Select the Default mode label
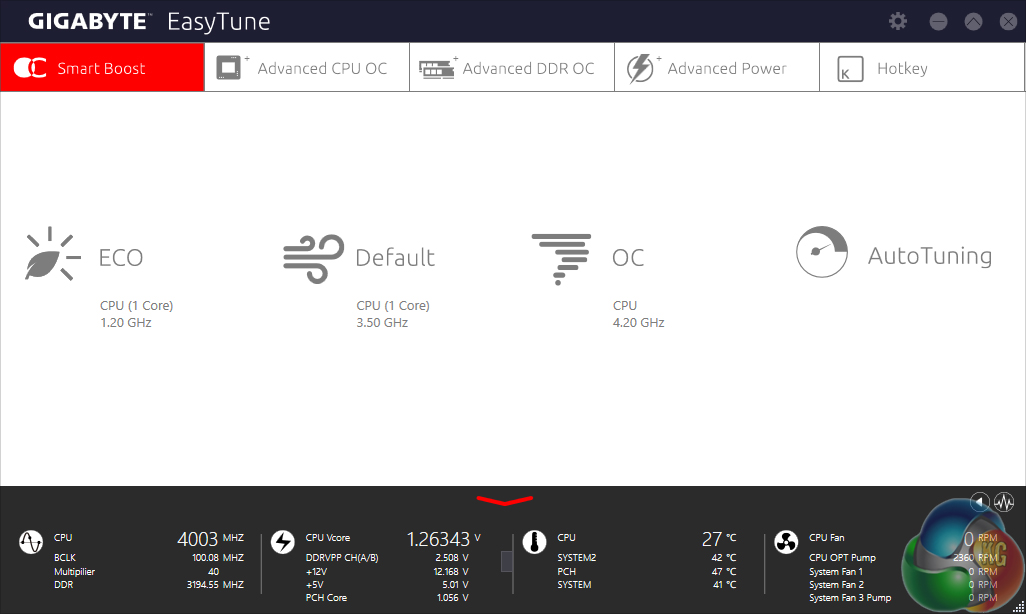 [x=395, y=258]
